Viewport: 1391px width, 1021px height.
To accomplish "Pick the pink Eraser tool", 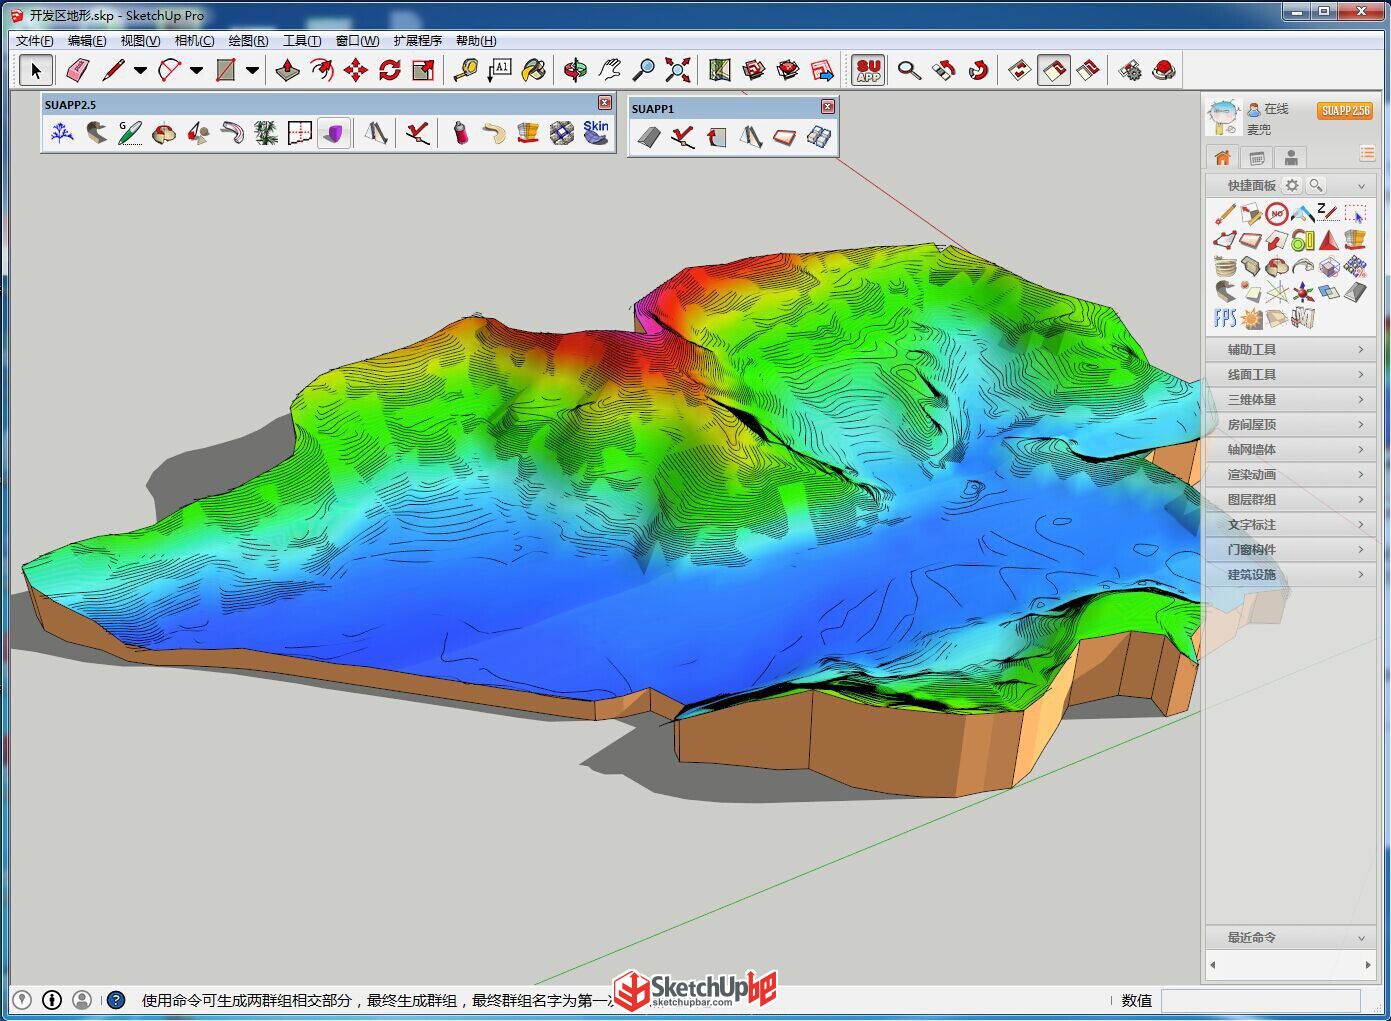I will point(77,70).
